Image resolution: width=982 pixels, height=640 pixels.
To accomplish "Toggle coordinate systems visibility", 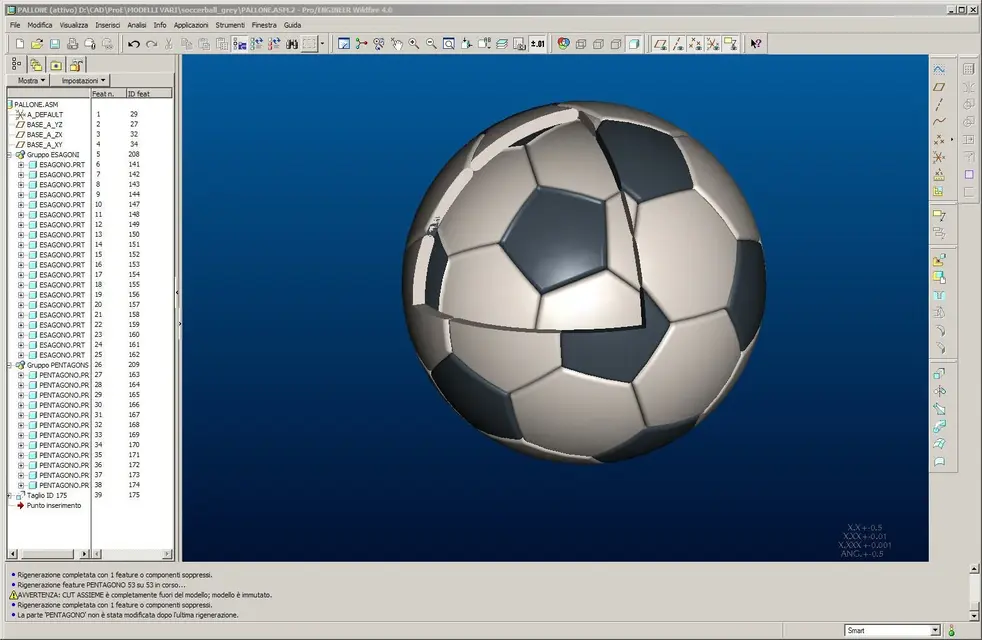I will point(713,44).
